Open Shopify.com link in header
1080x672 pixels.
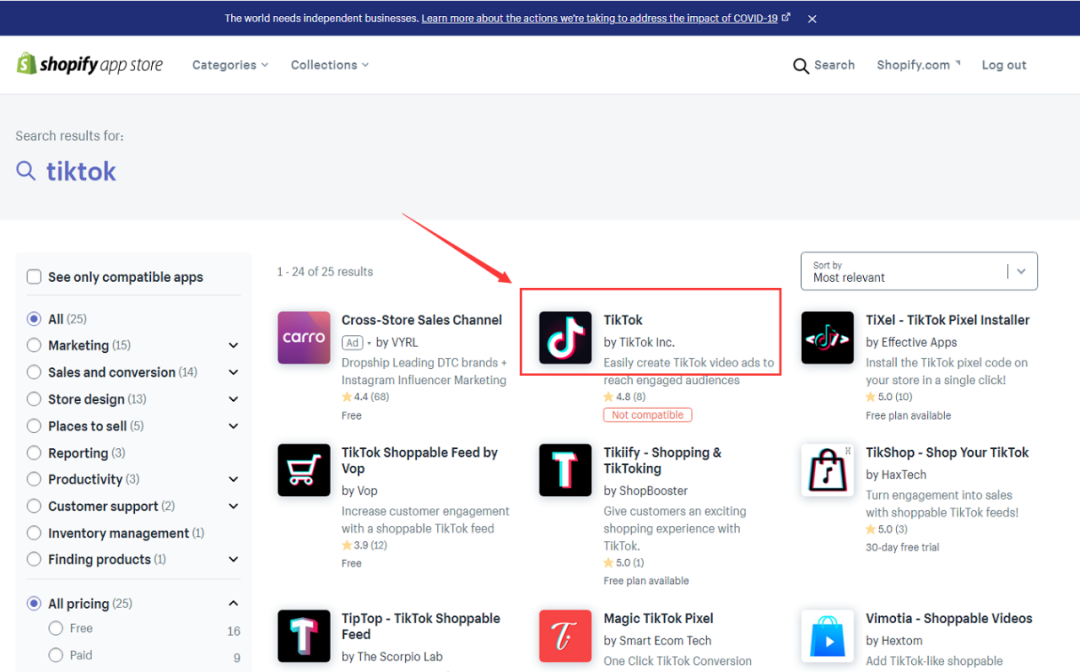click(918, 65)
